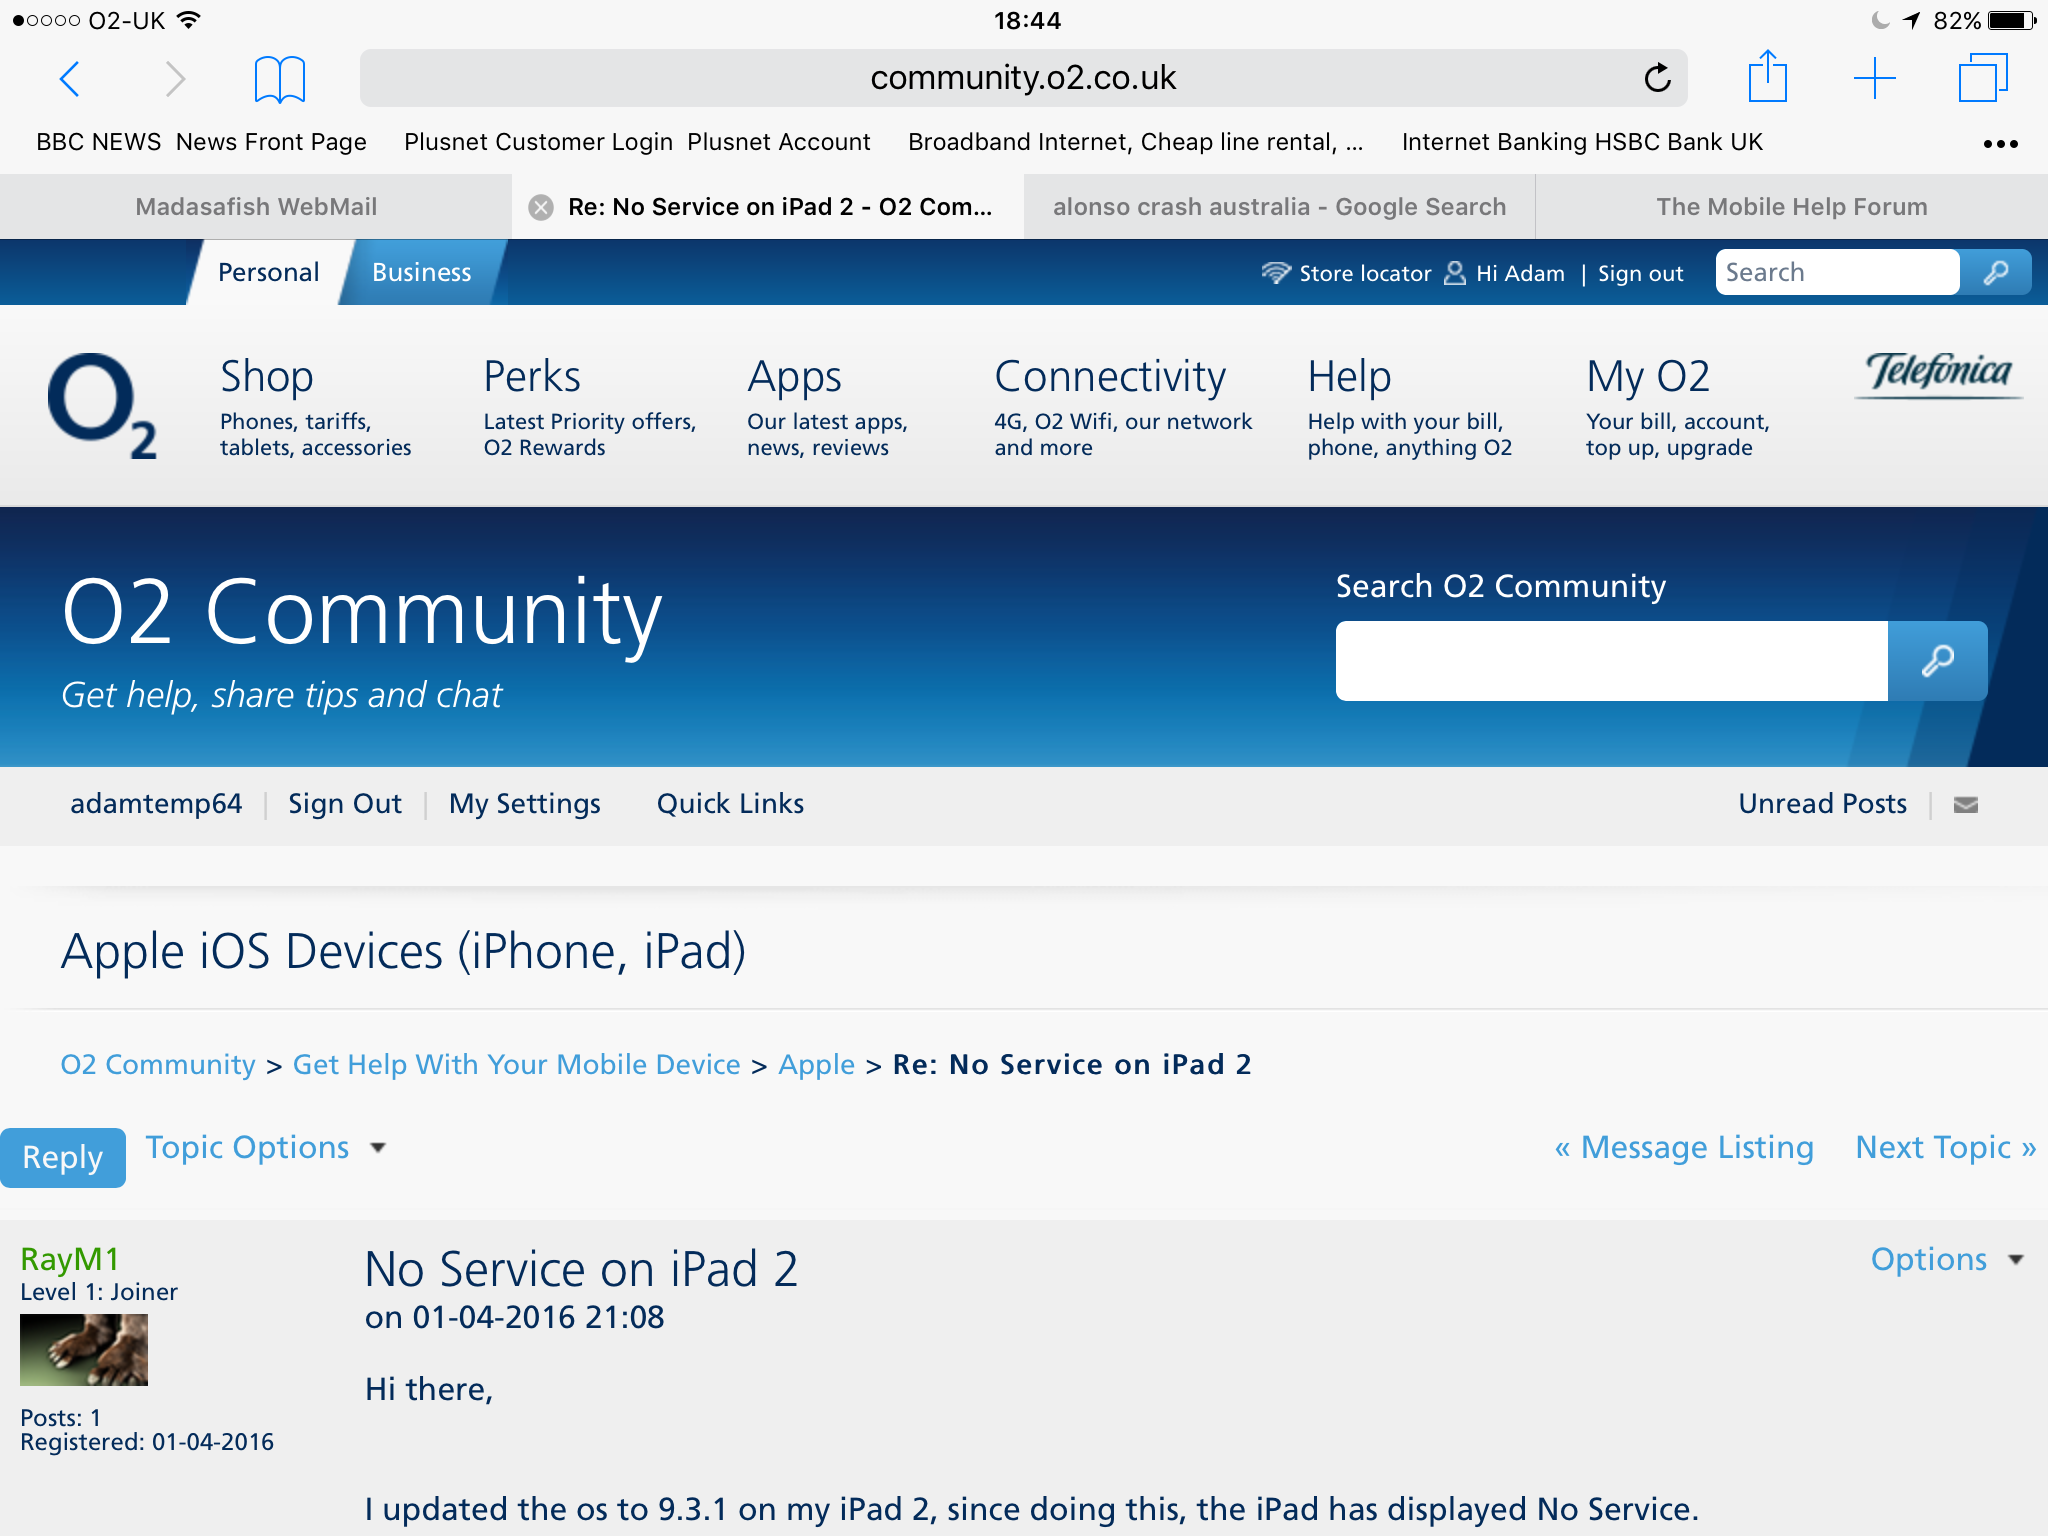The width and height of the screenshot is (2048, 1536).
Task: Expand the Topic Options dropdown
Action: [x=266, y=1147]
